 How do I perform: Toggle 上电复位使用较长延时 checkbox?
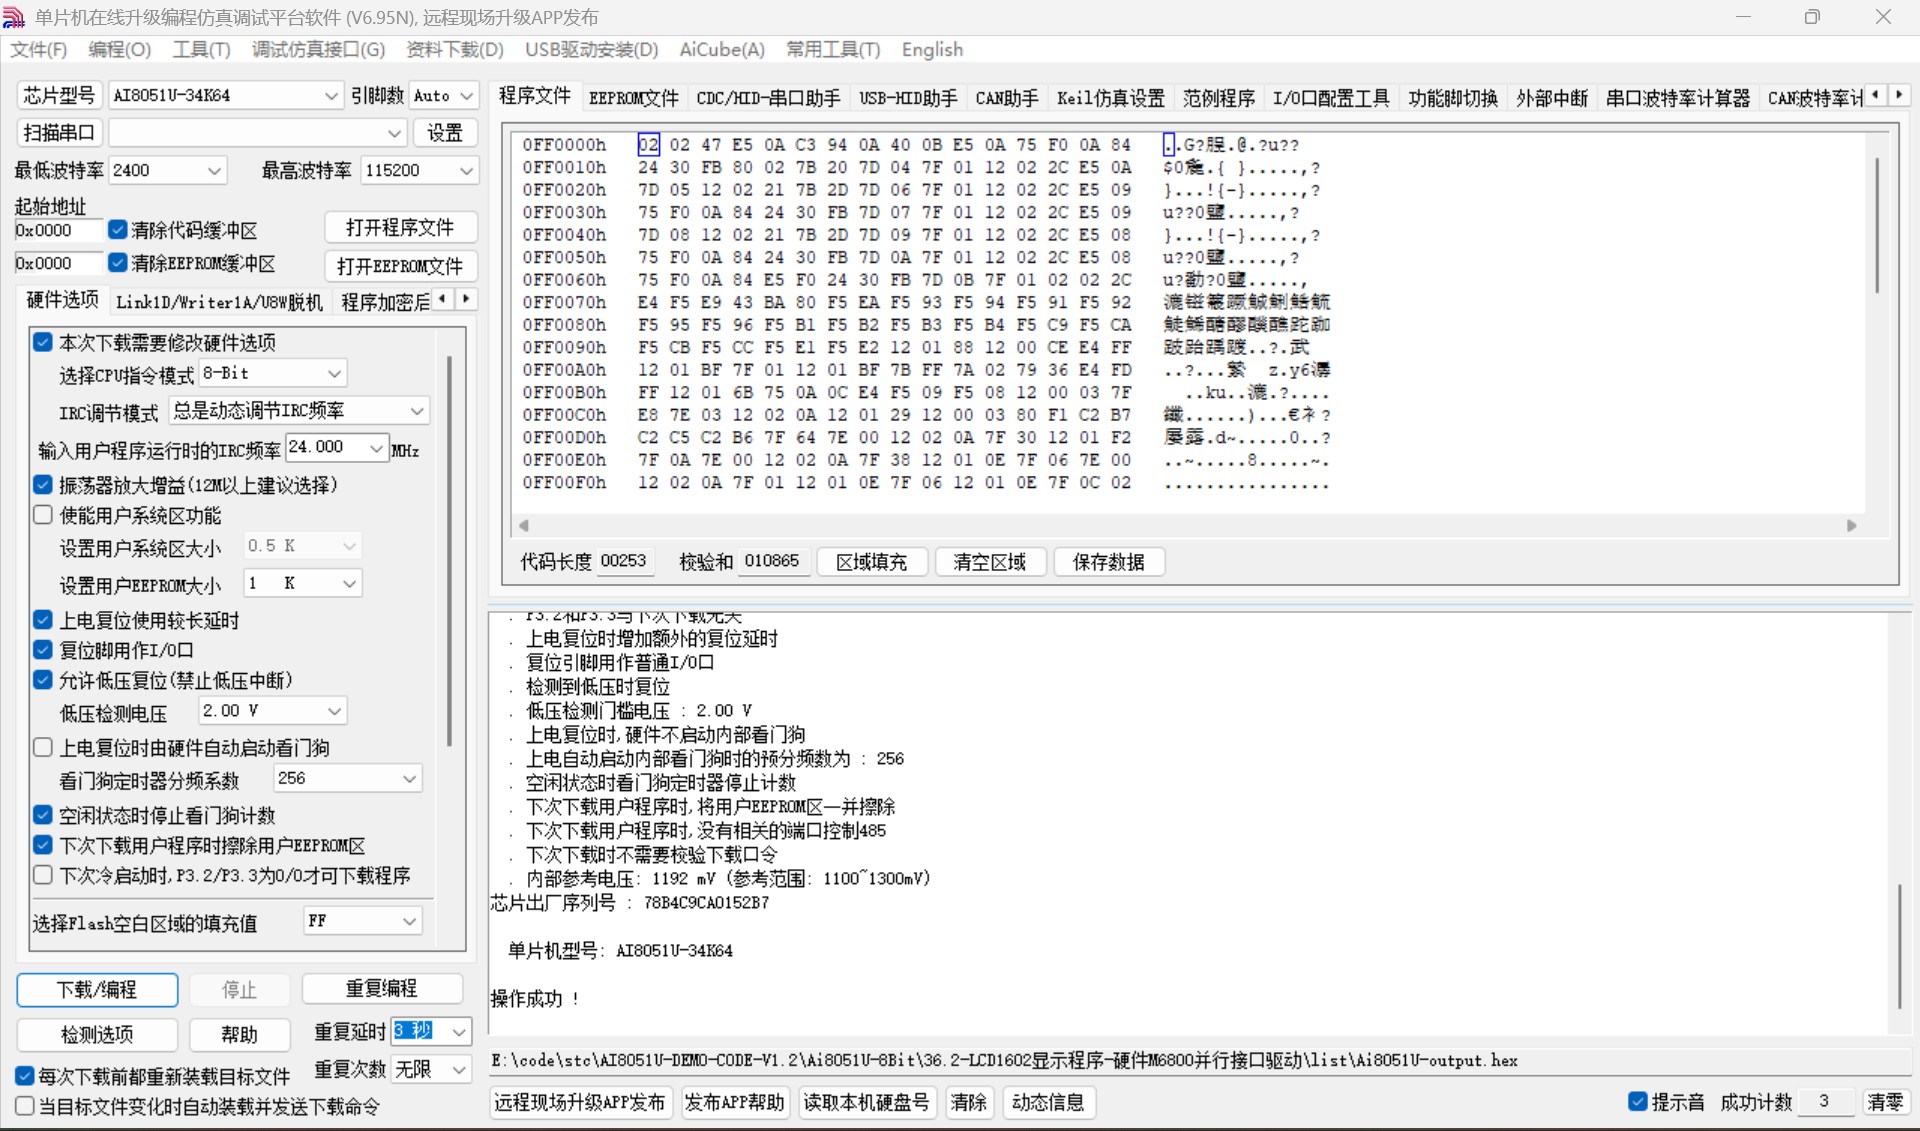tap(43, 620)
